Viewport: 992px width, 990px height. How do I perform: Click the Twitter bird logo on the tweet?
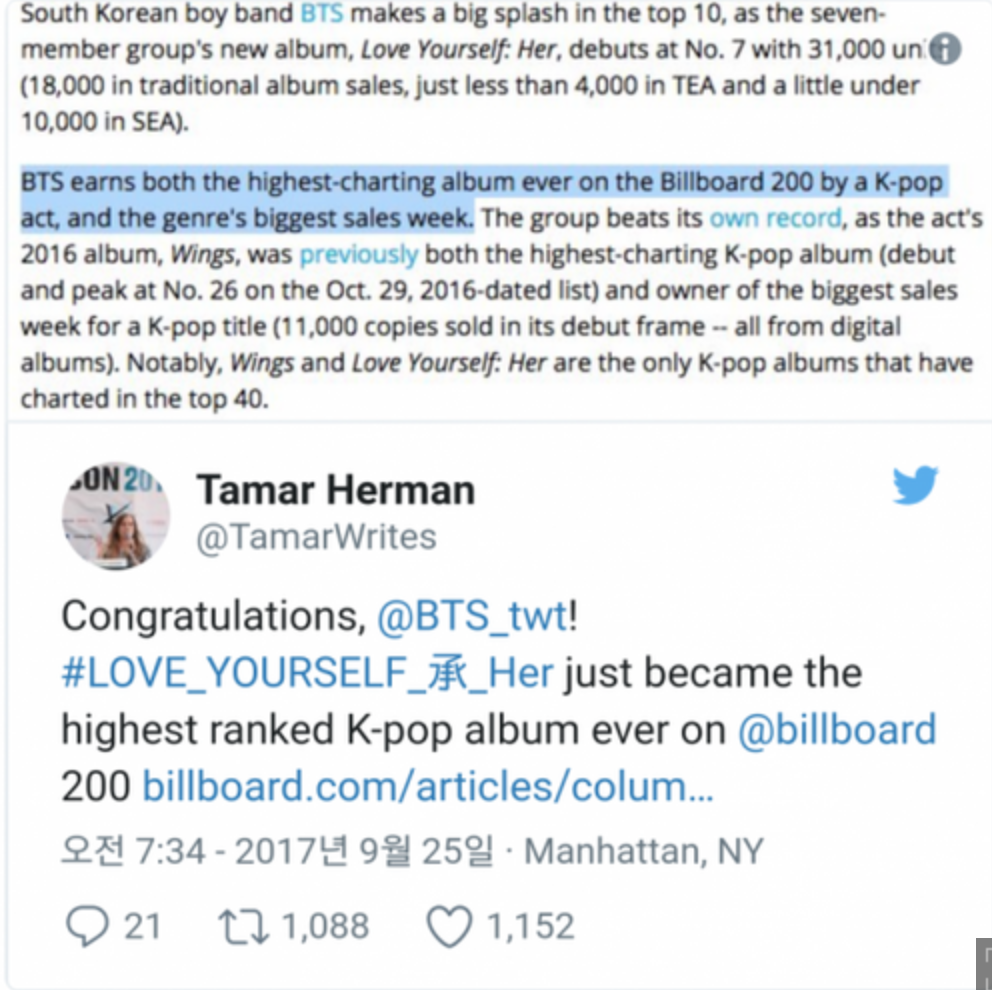916,488
